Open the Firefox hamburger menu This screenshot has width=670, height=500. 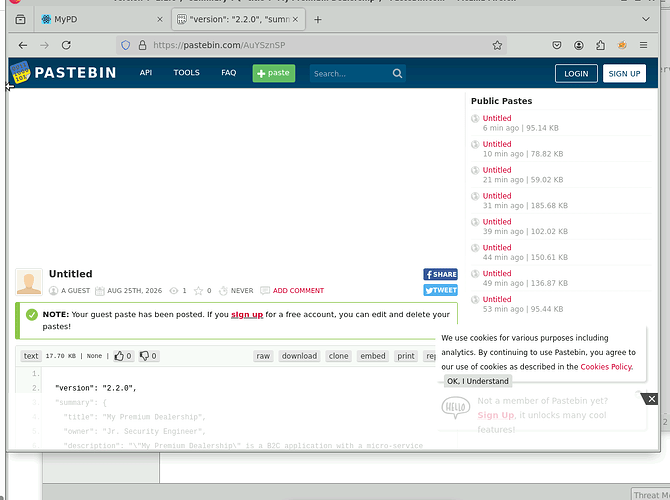click(x=644, y=45)
